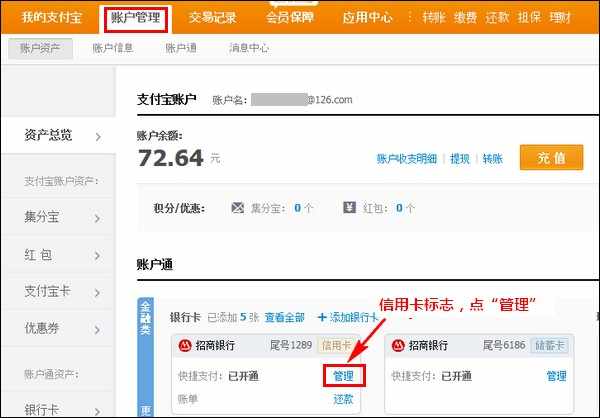Click the 查看全部 bank cards link
Viewport: 600px width, 418px height.
[x=285, y=317]
